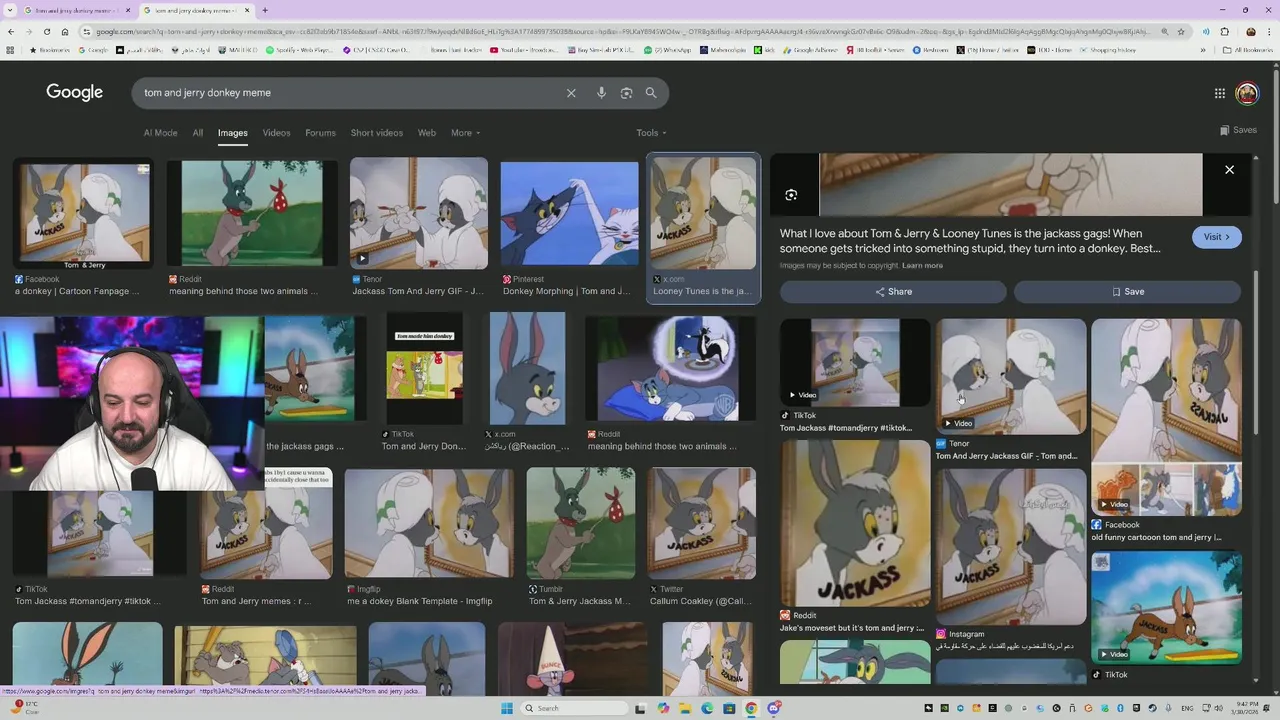Screen dimensions: 1280x720
Task: Open Short videos tab
Action: pos(376,133)
